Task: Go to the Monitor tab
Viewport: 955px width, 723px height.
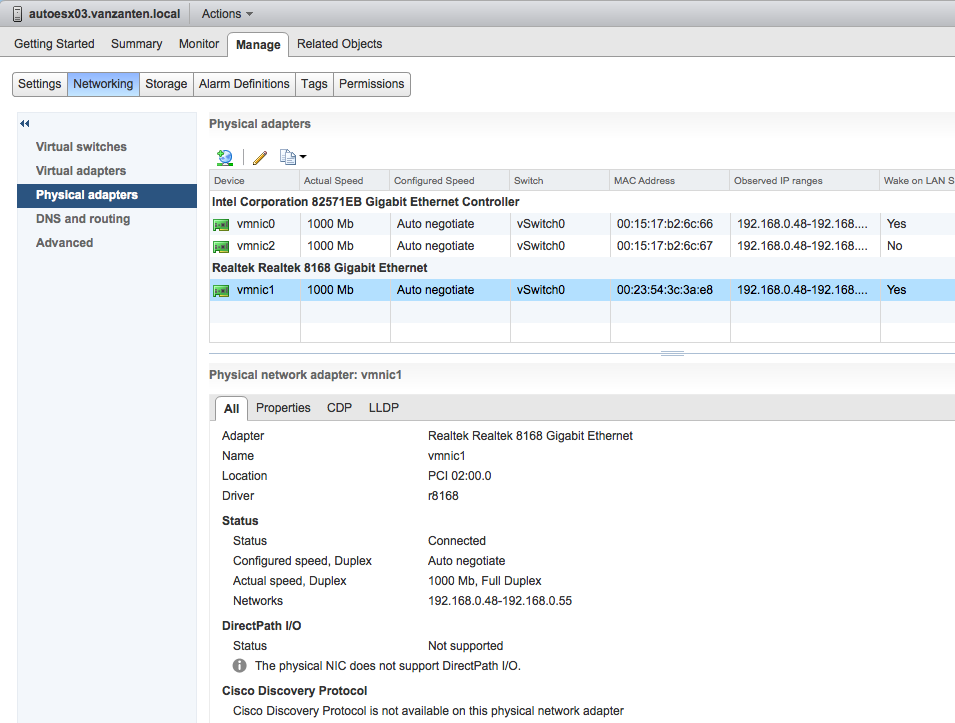Action: click(199, 44)
